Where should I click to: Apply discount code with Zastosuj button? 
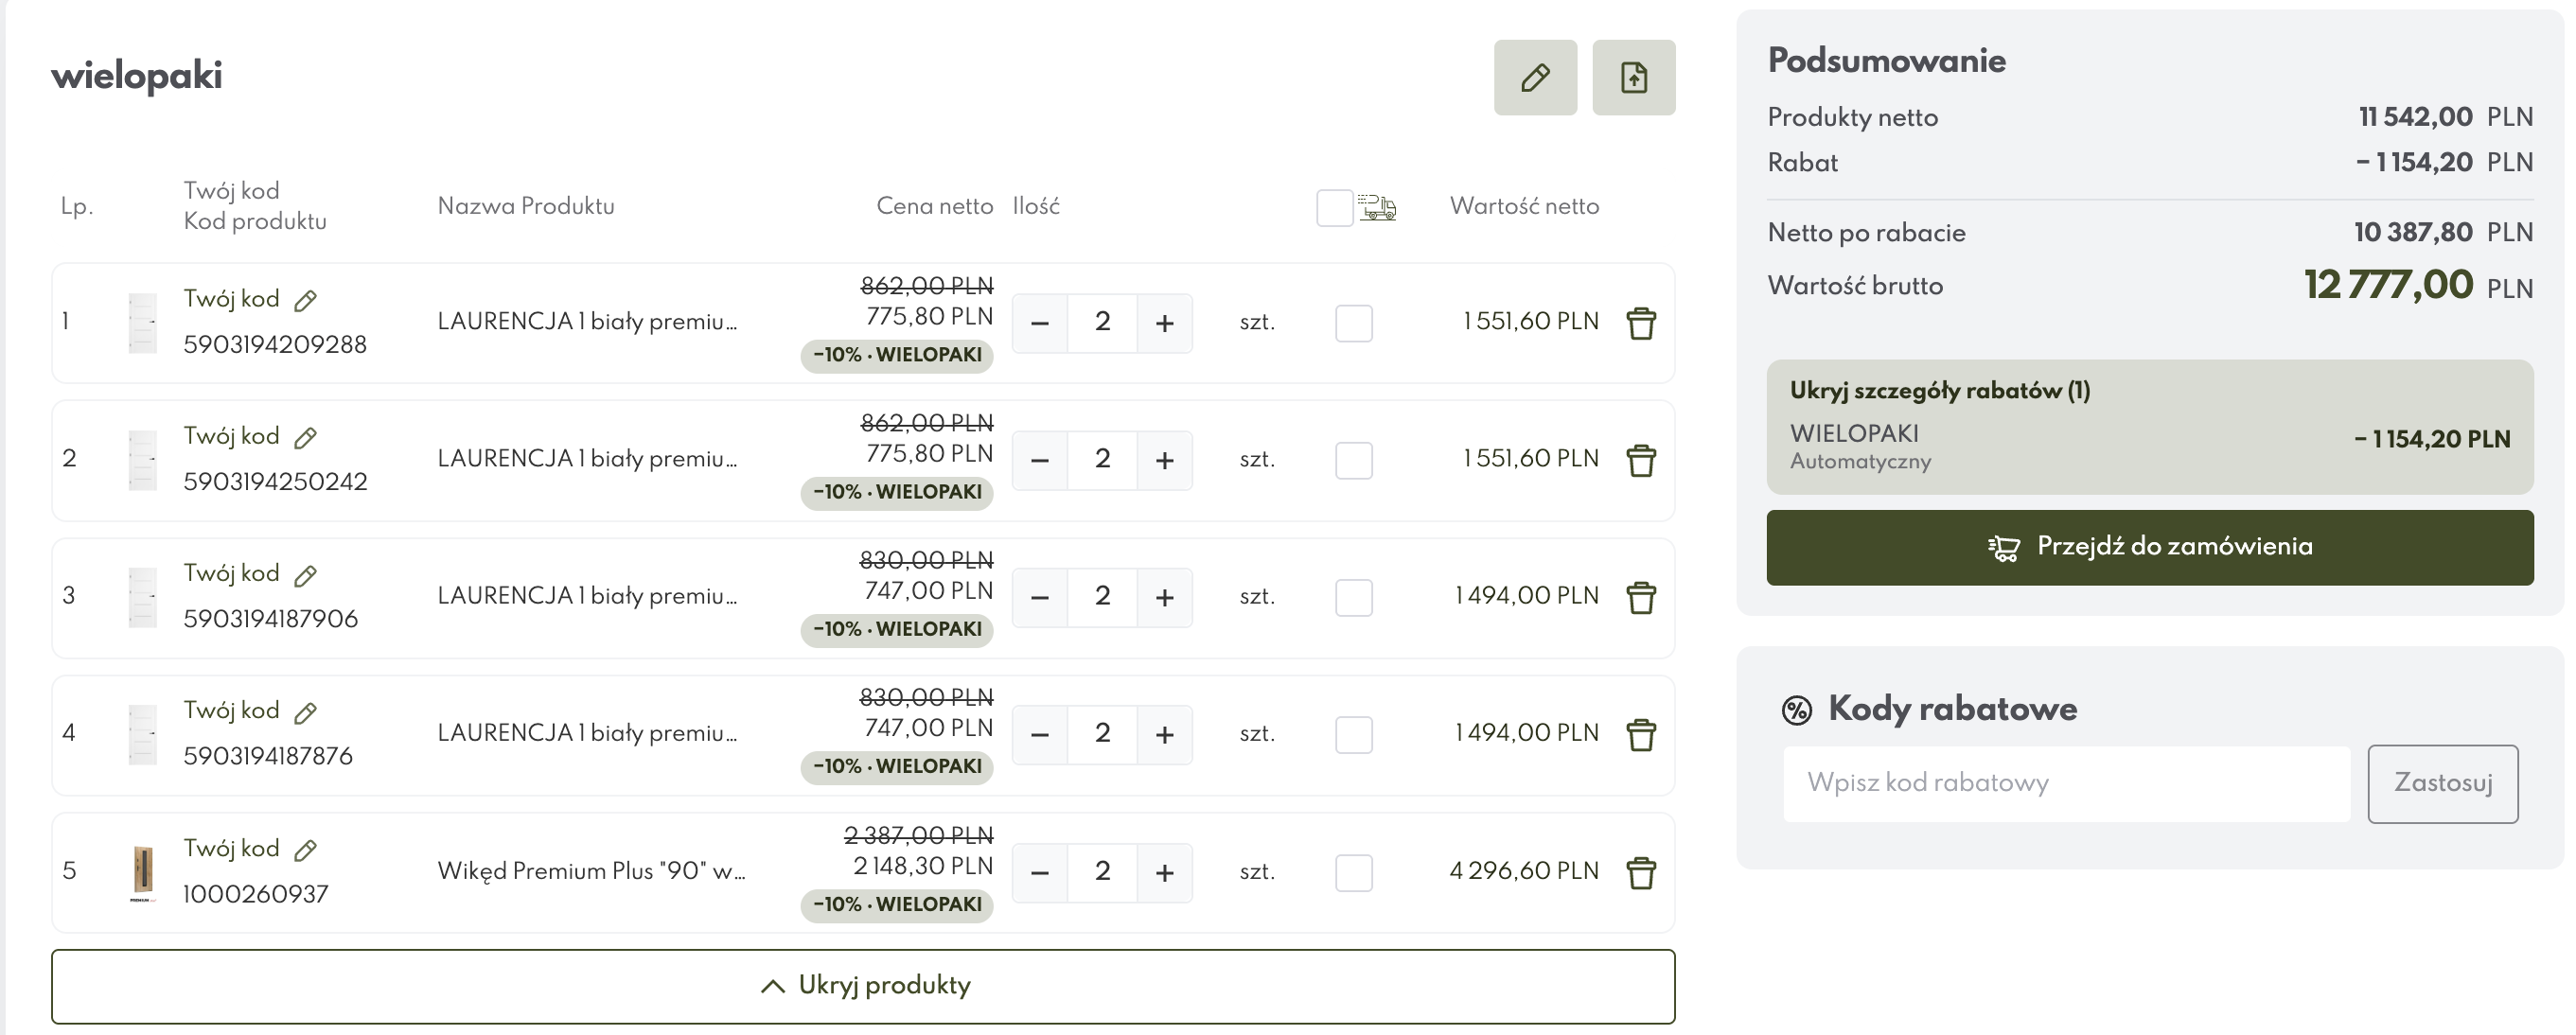pyautogui.click(x=2442, y=783)
